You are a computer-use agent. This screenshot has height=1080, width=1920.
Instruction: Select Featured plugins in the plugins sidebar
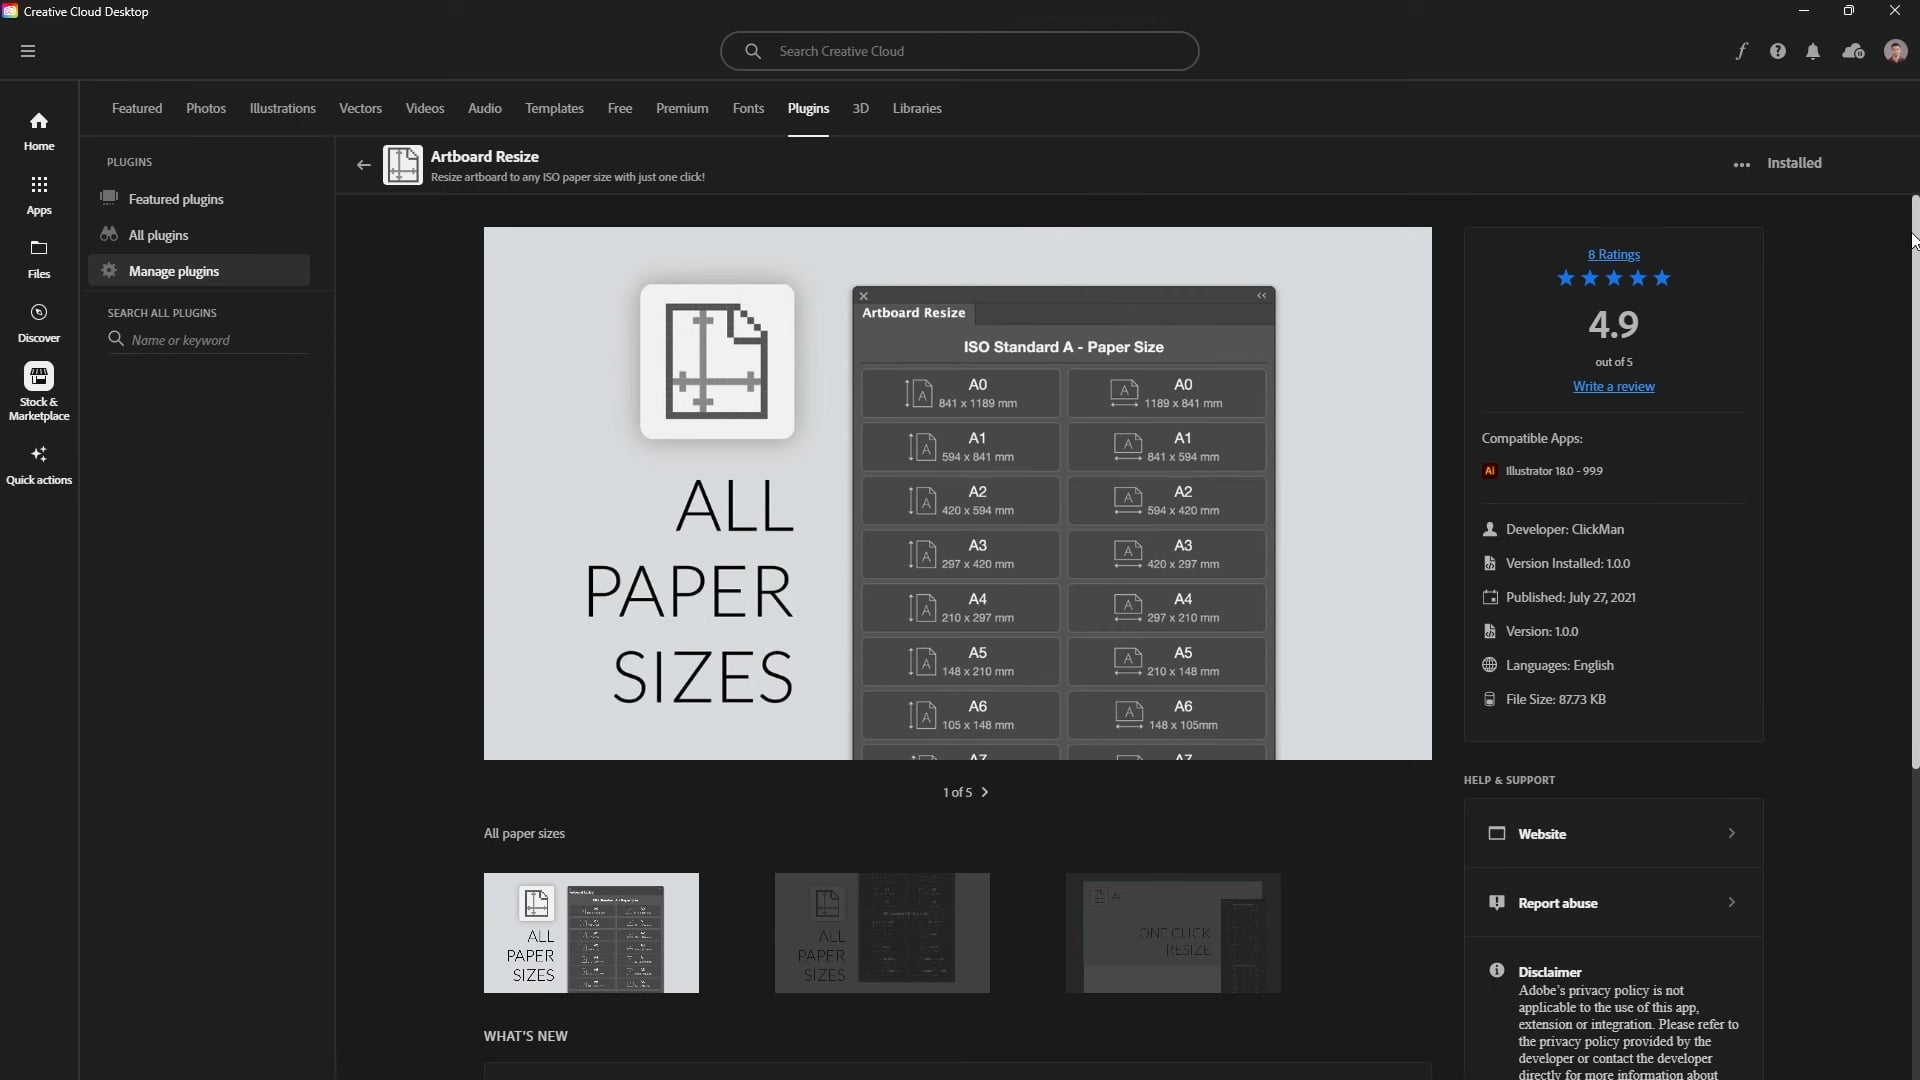176,198
